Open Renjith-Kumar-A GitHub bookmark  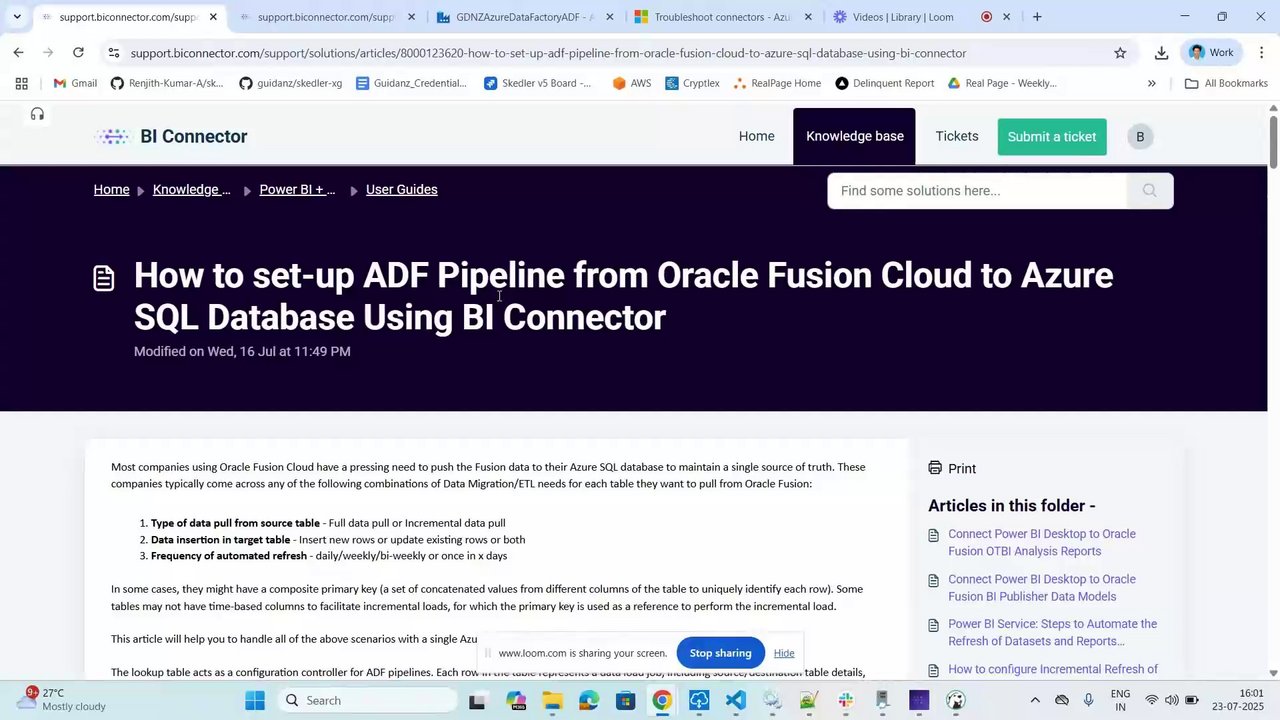(167, 83)
